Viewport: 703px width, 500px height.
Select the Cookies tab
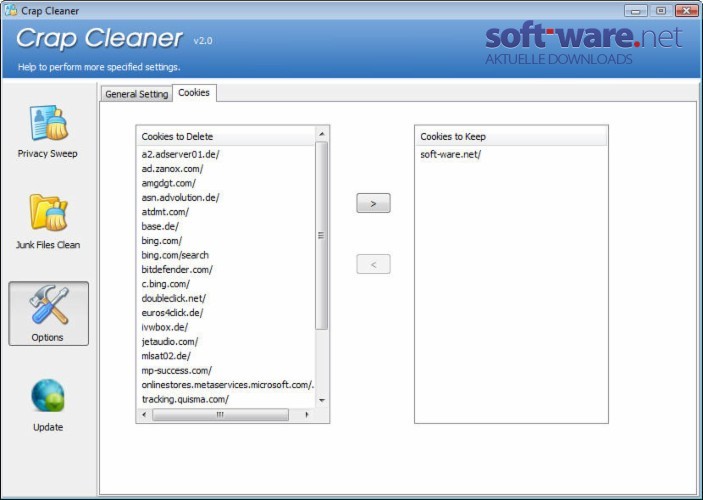pyautogui.click(x=194, y=93)
